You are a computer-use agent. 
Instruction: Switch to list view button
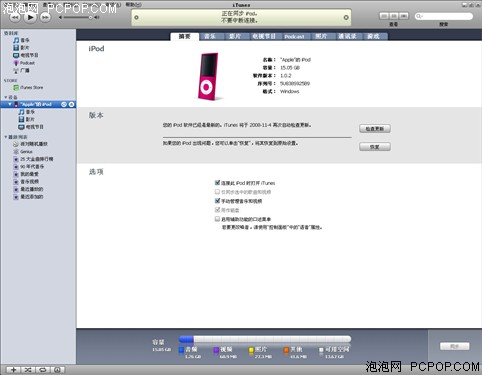click(x=384, y=16)
